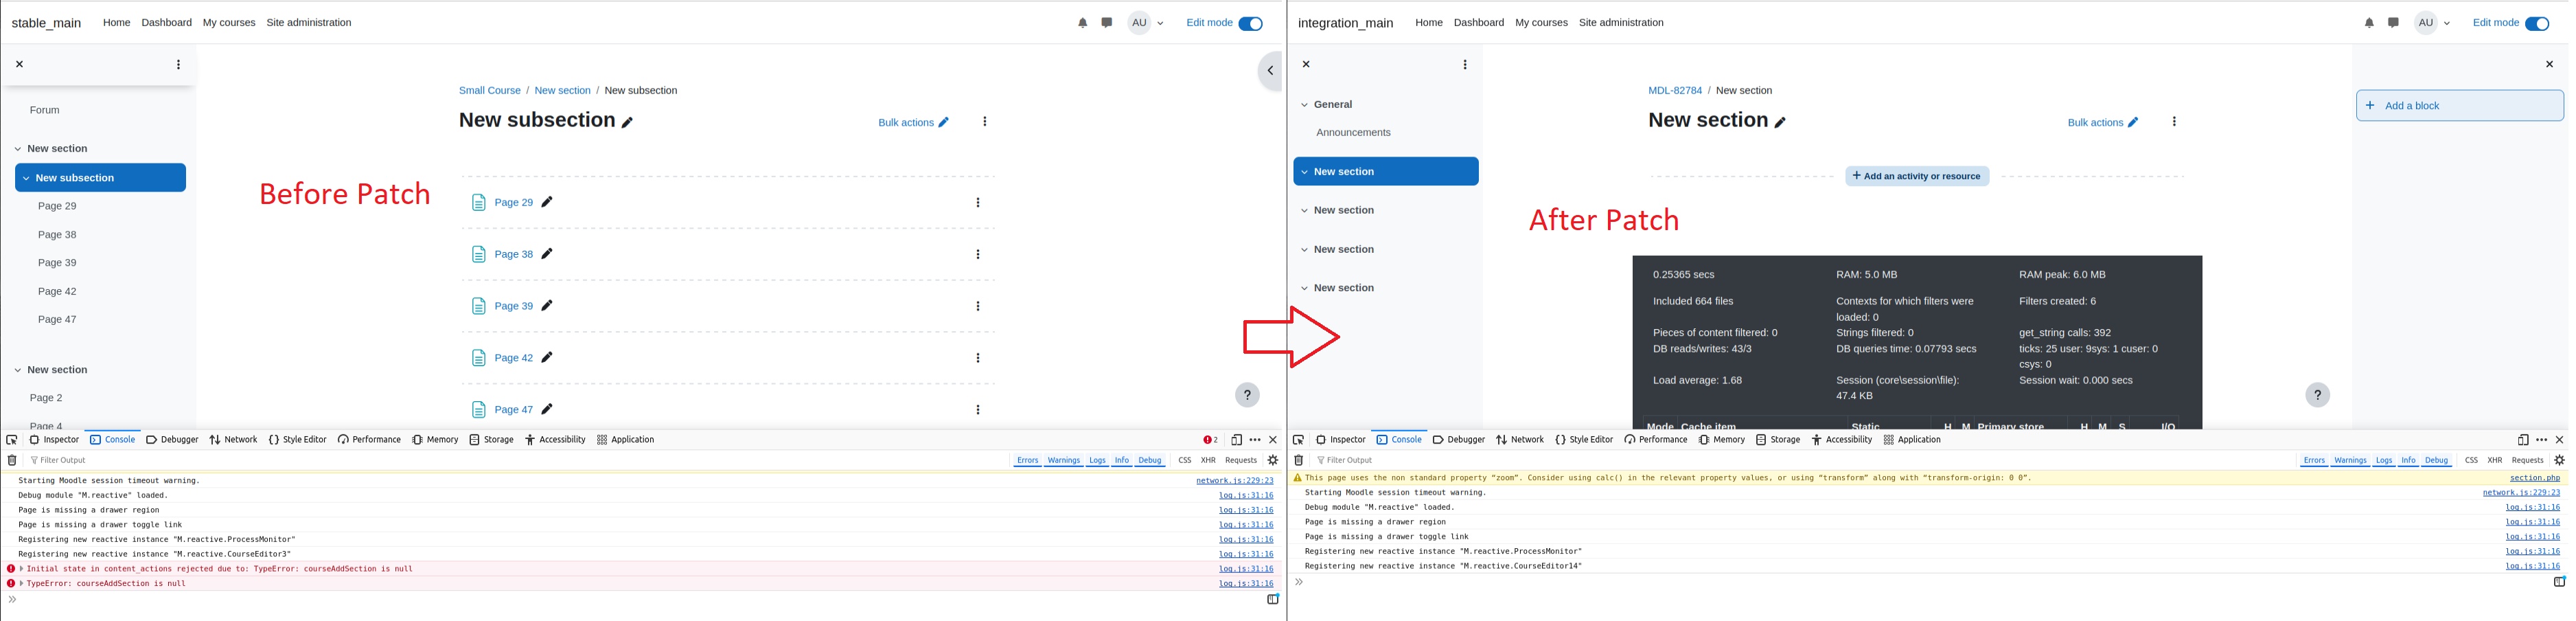
Task: Toggle Debug filter in right console
Action: (2436, 461)
